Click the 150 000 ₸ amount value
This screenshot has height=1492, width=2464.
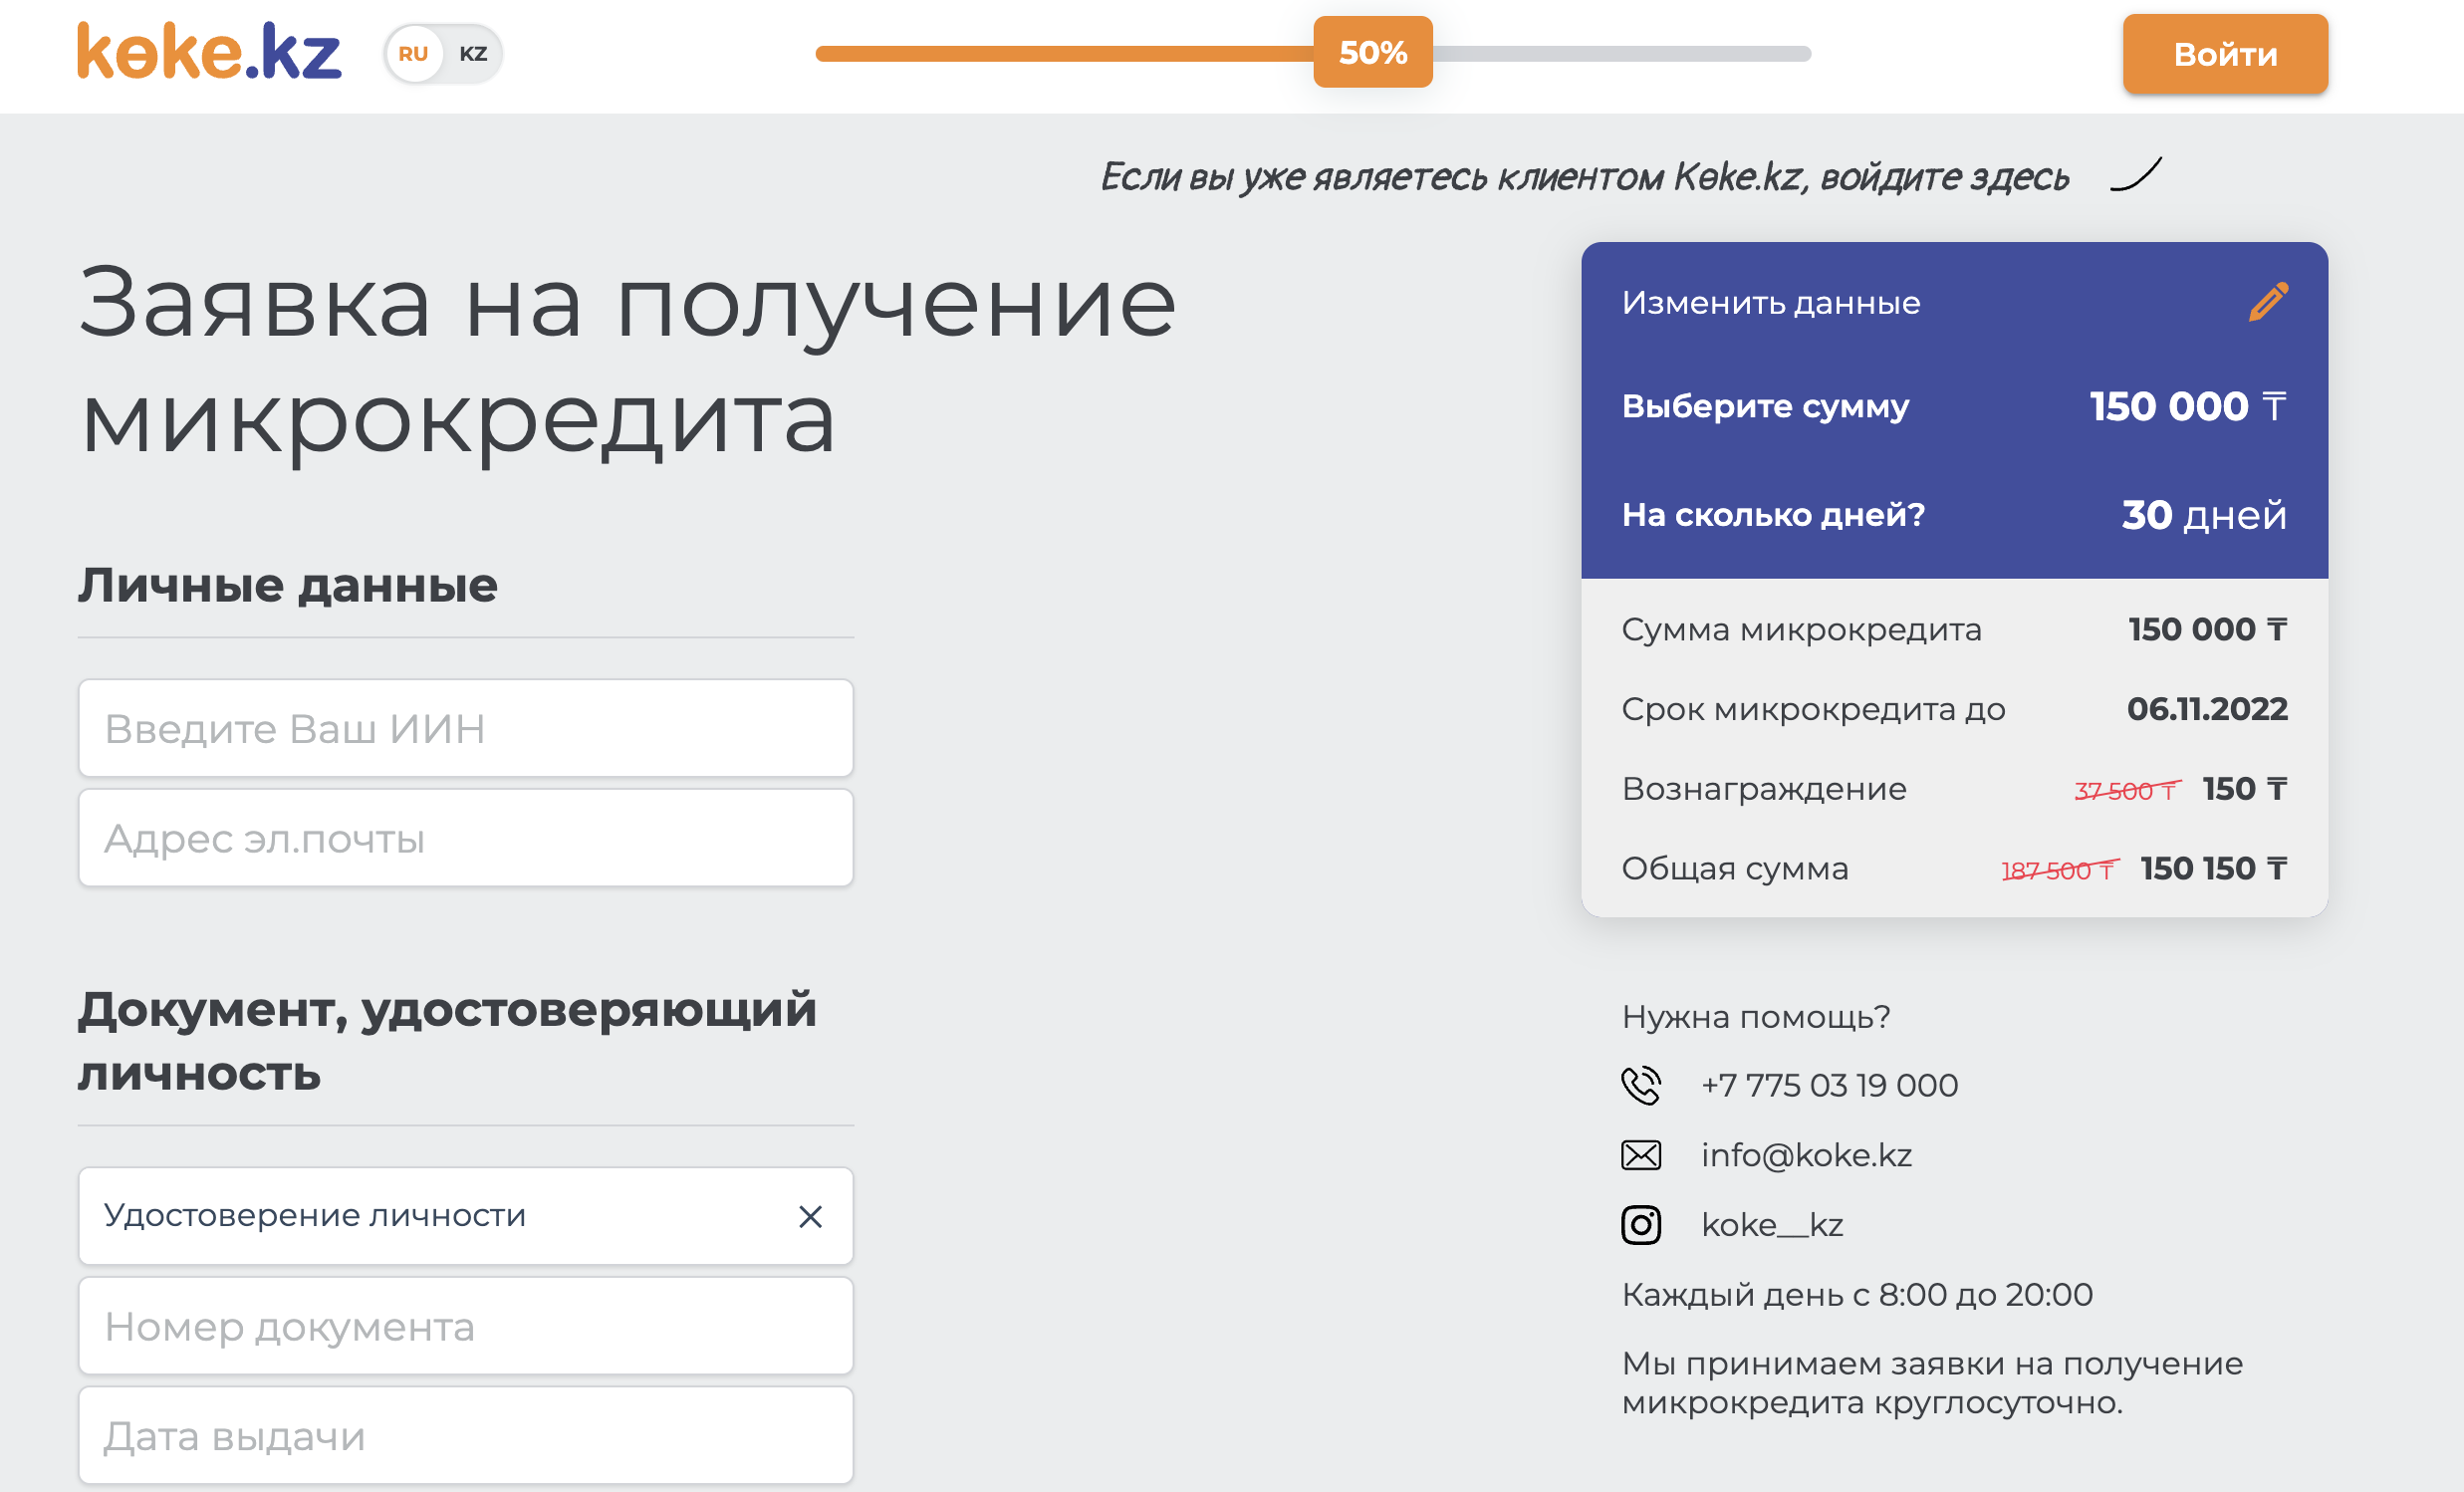point(2188,406)
